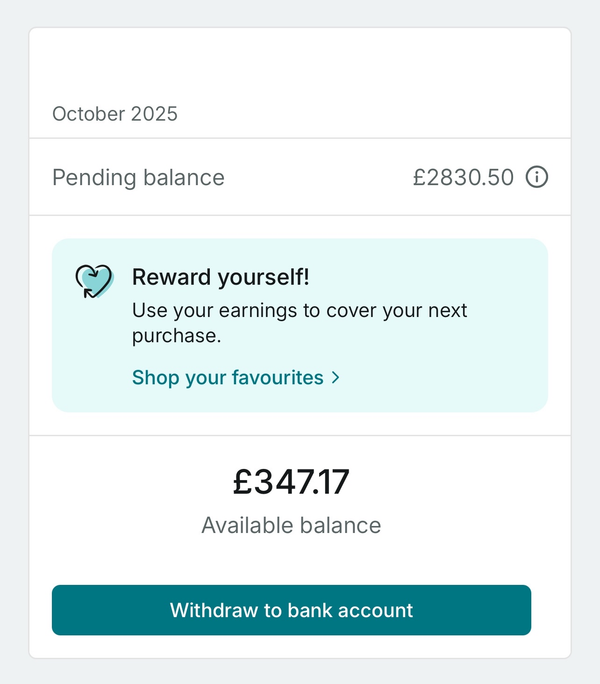Viewport: 600px width, 684px height.
Task: Open the Shop your favourites link
Action: pos(228,378)
